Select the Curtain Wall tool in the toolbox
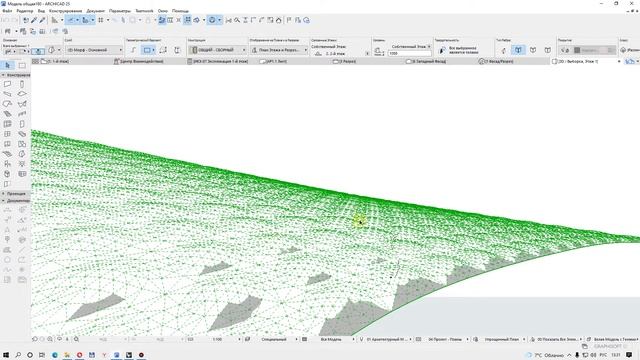 (x=7, y=124)
